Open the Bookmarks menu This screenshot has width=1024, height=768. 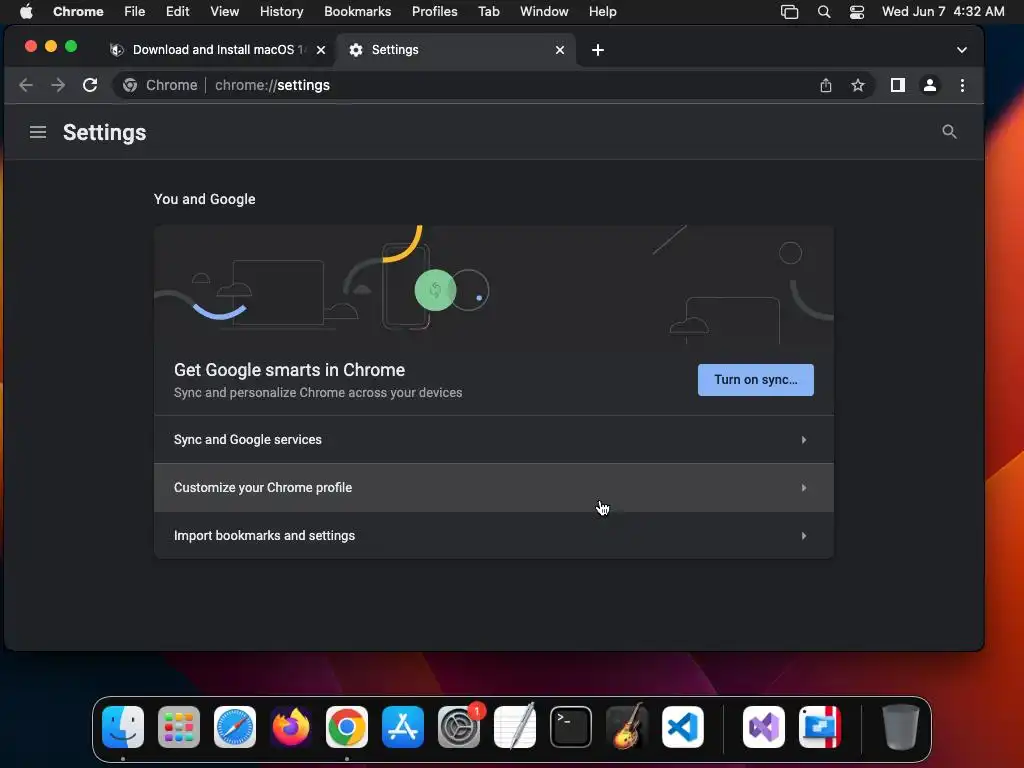357,11
